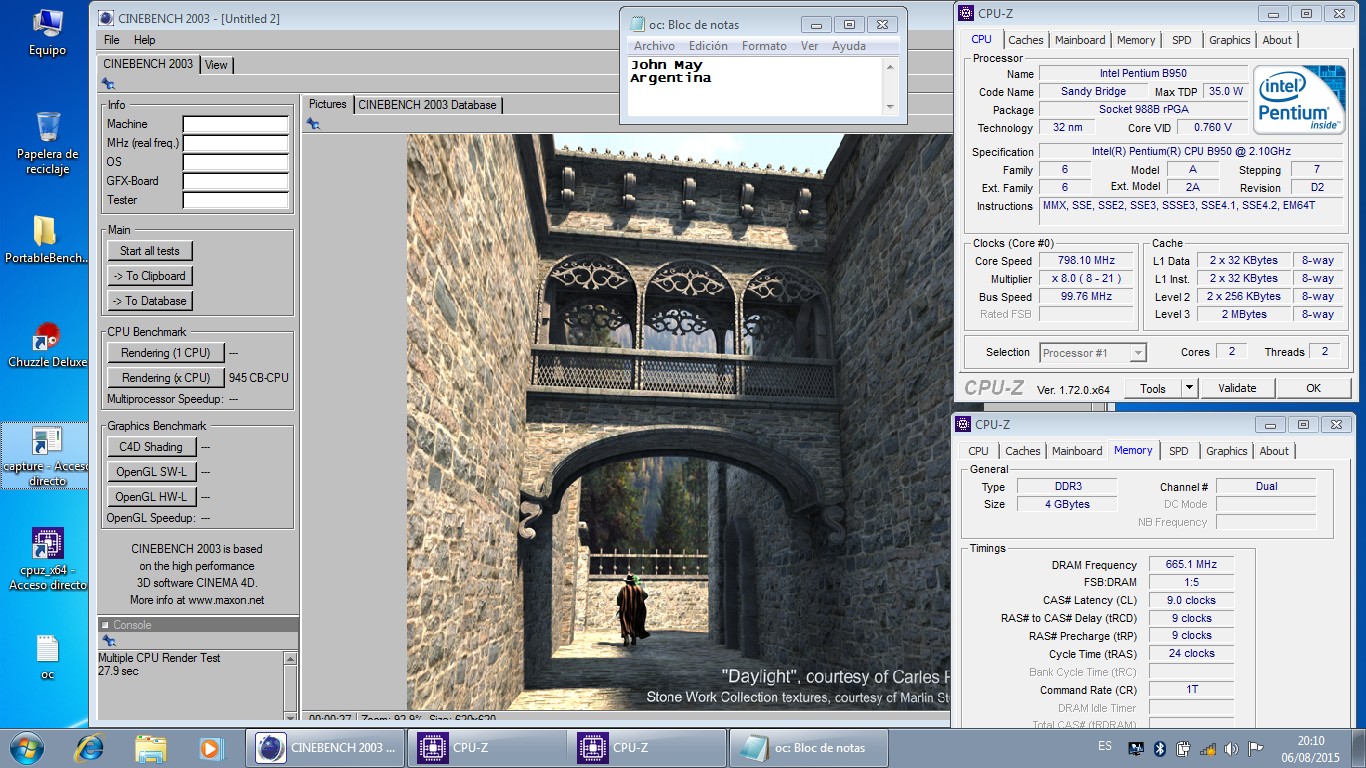Click the Tester input field
Viewport: 1366px width, 768px height.
pos(236,201)
